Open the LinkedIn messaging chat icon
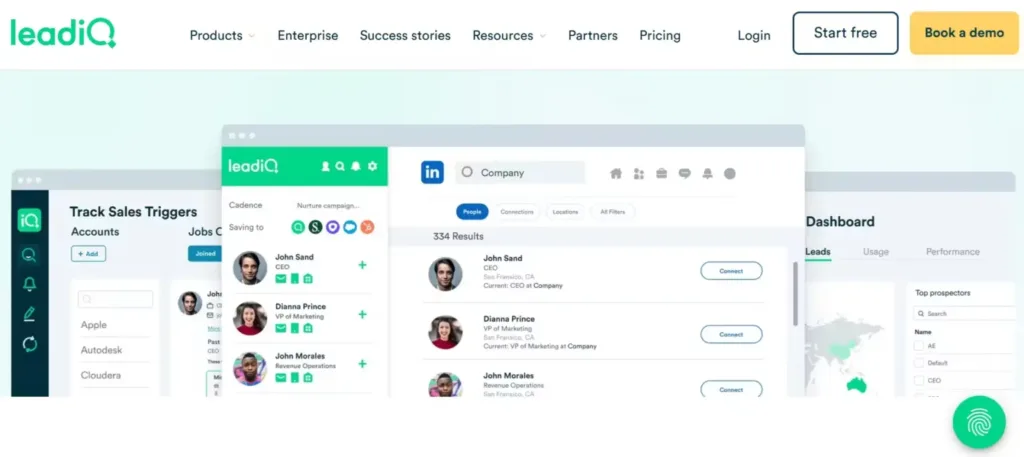The width and height of the screenshot is (1024, 457). 684,173
